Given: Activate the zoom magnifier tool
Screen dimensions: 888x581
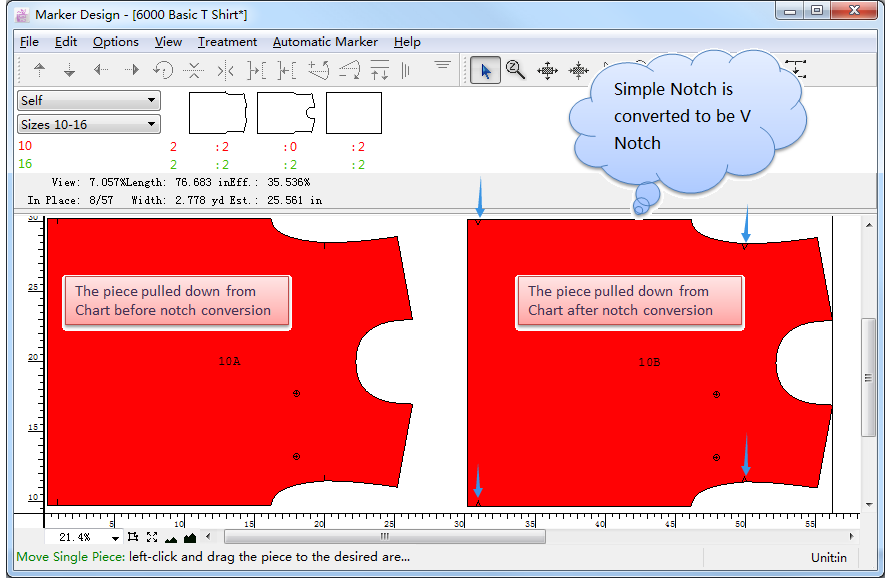Looking at the screenshot, I should [516, 70].
